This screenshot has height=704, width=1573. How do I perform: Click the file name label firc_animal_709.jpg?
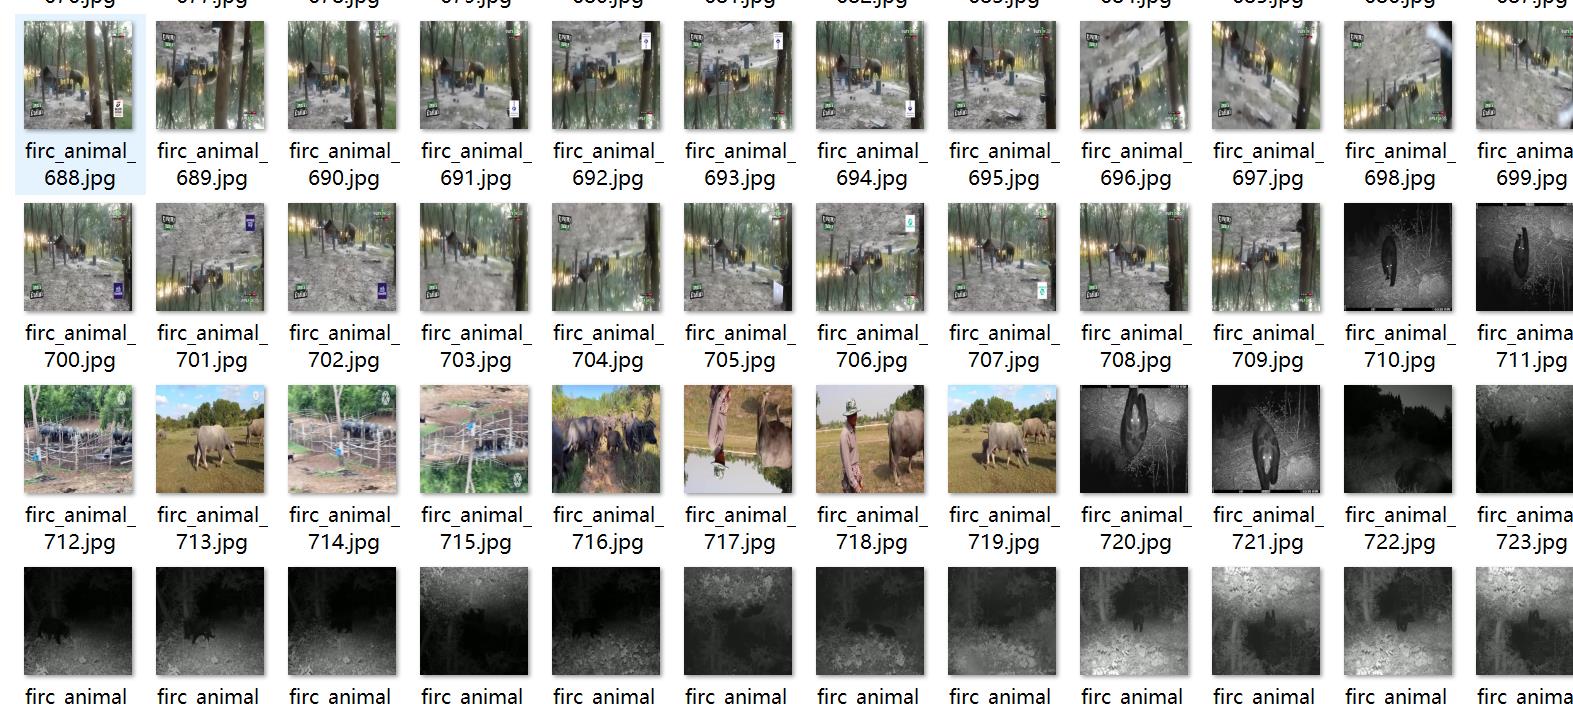(x=1267, y=346)
